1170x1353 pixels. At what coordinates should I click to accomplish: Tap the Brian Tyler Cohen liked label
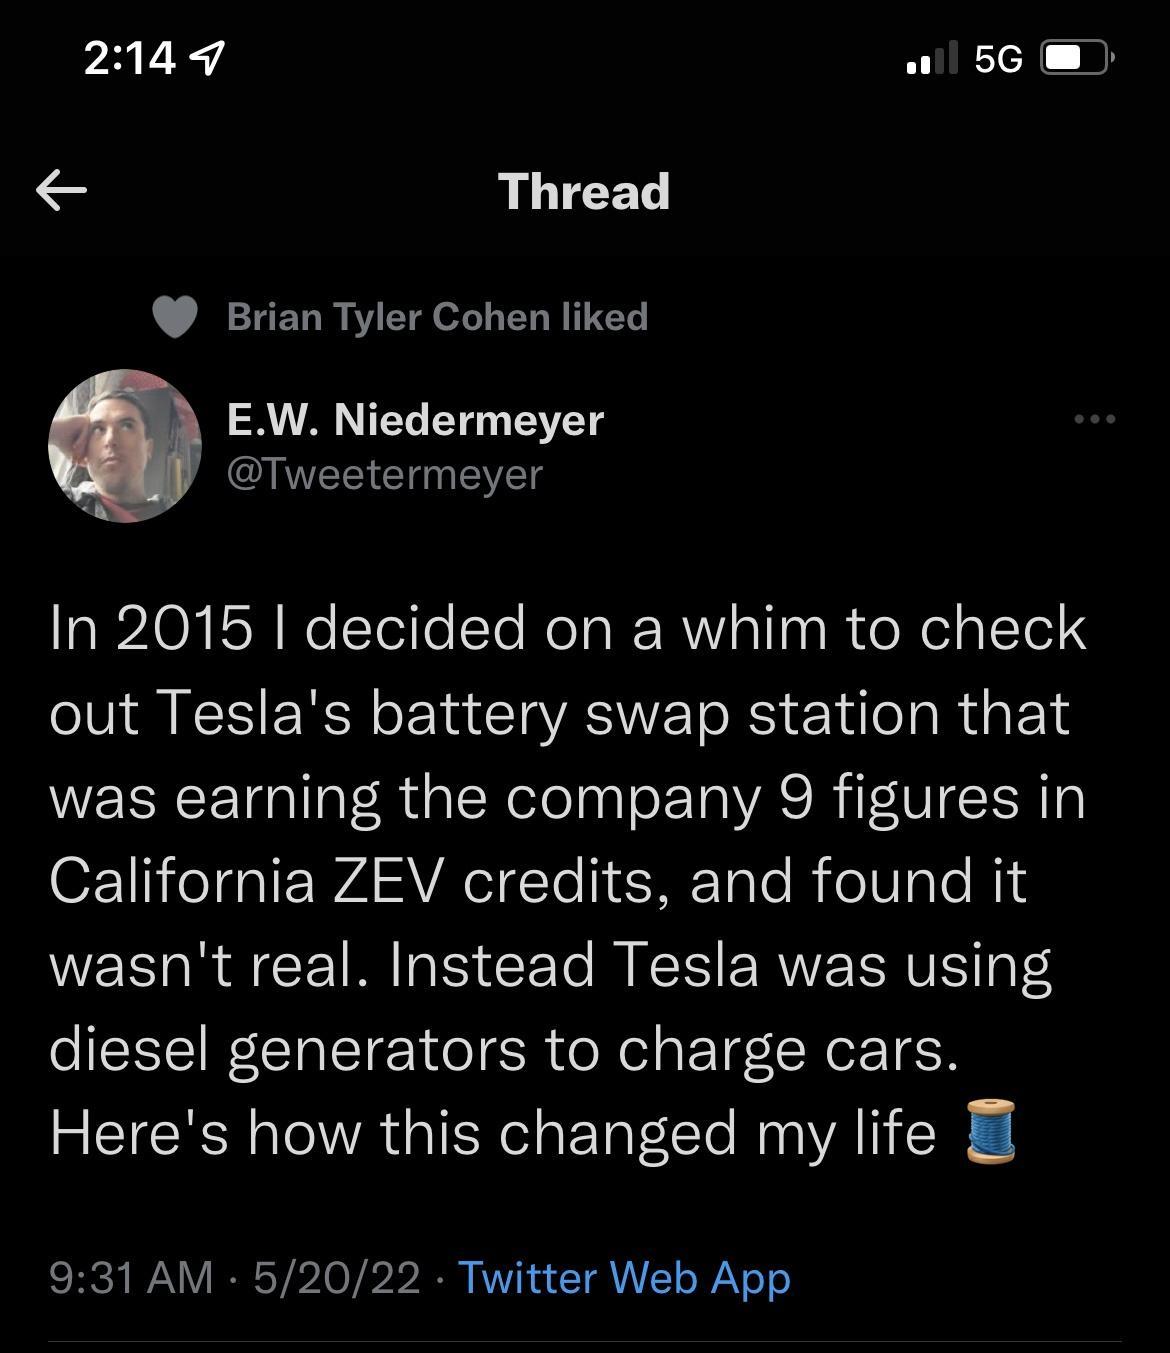tap(437, 317)
